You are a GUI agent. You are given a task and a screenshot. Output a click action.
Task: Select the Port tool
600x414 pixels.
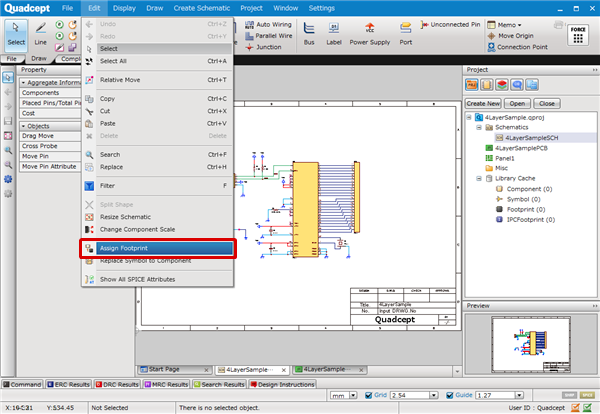click(x=405, y=34)
